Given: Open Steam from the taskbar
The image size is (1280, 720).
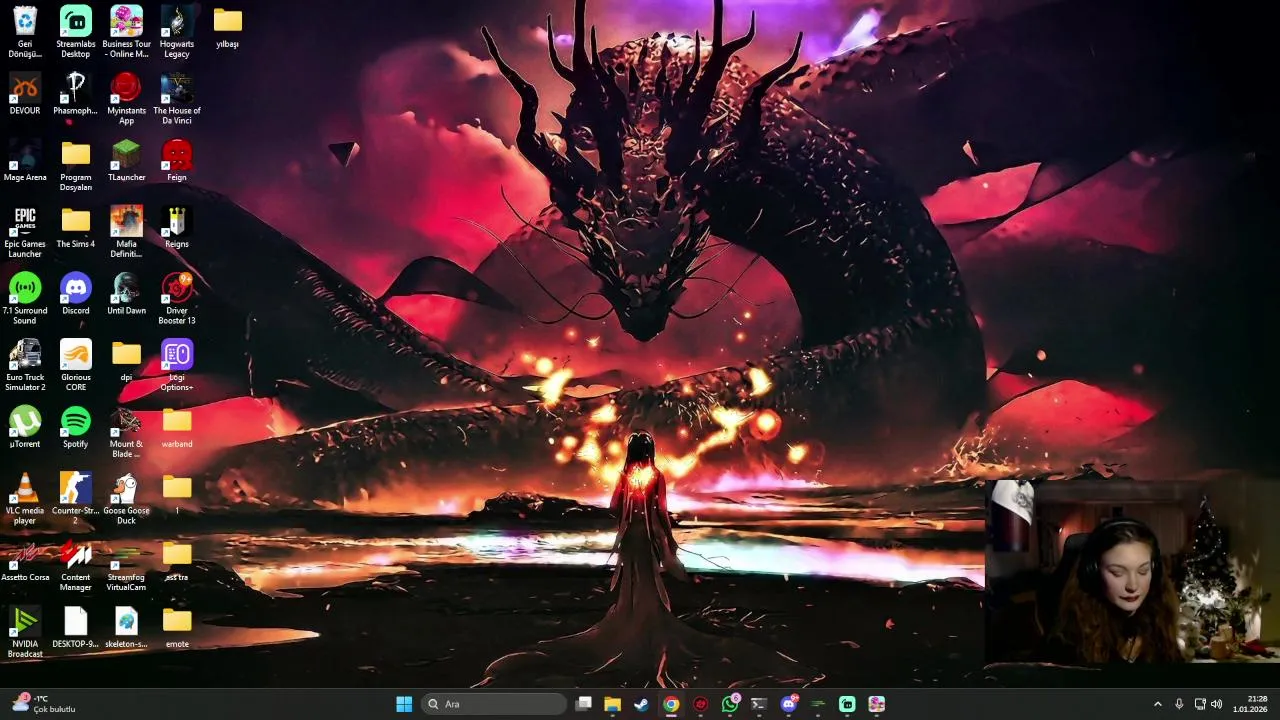Looking at the screenshot, I should point(642,704).
